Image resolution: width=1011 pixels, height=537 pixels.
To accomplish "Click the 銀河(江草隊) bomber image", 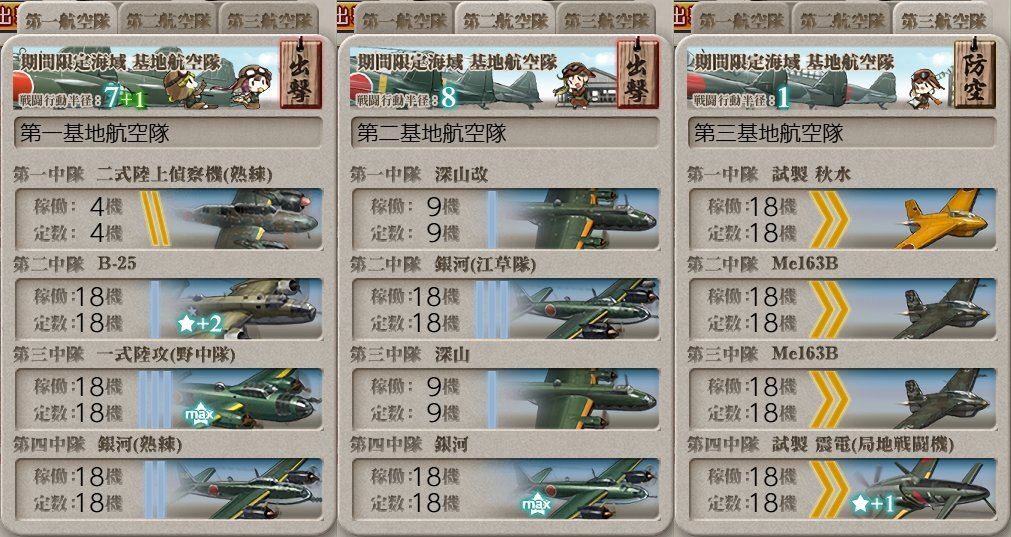I will (x=585, y=309).
